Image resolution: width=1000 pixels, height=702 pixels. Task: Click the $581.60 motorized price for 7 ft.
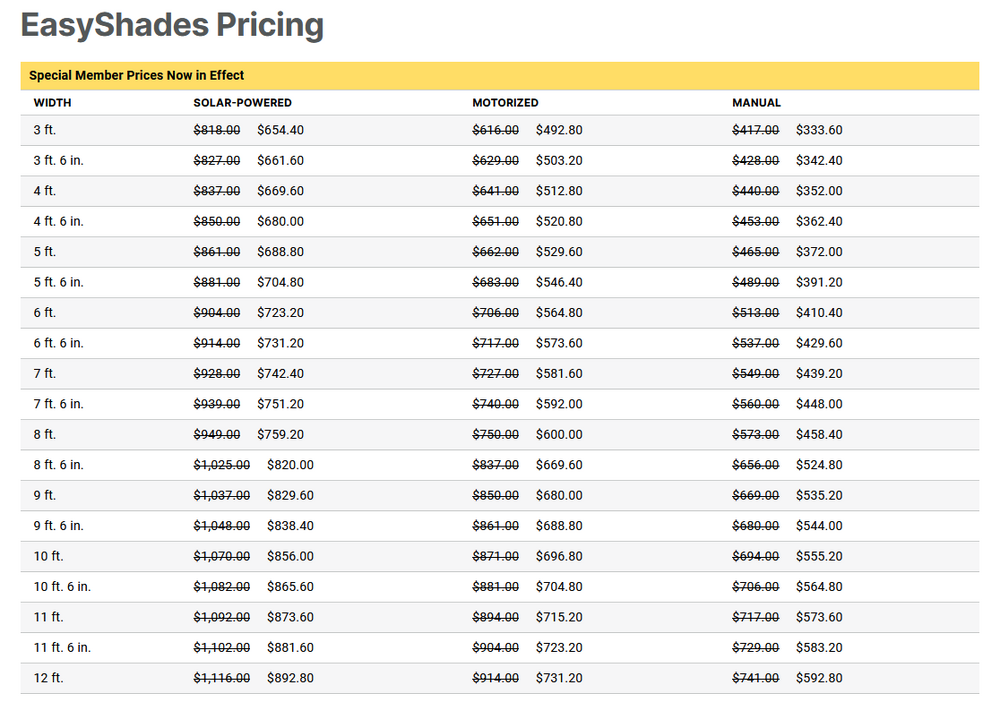(x=559, y=374)
